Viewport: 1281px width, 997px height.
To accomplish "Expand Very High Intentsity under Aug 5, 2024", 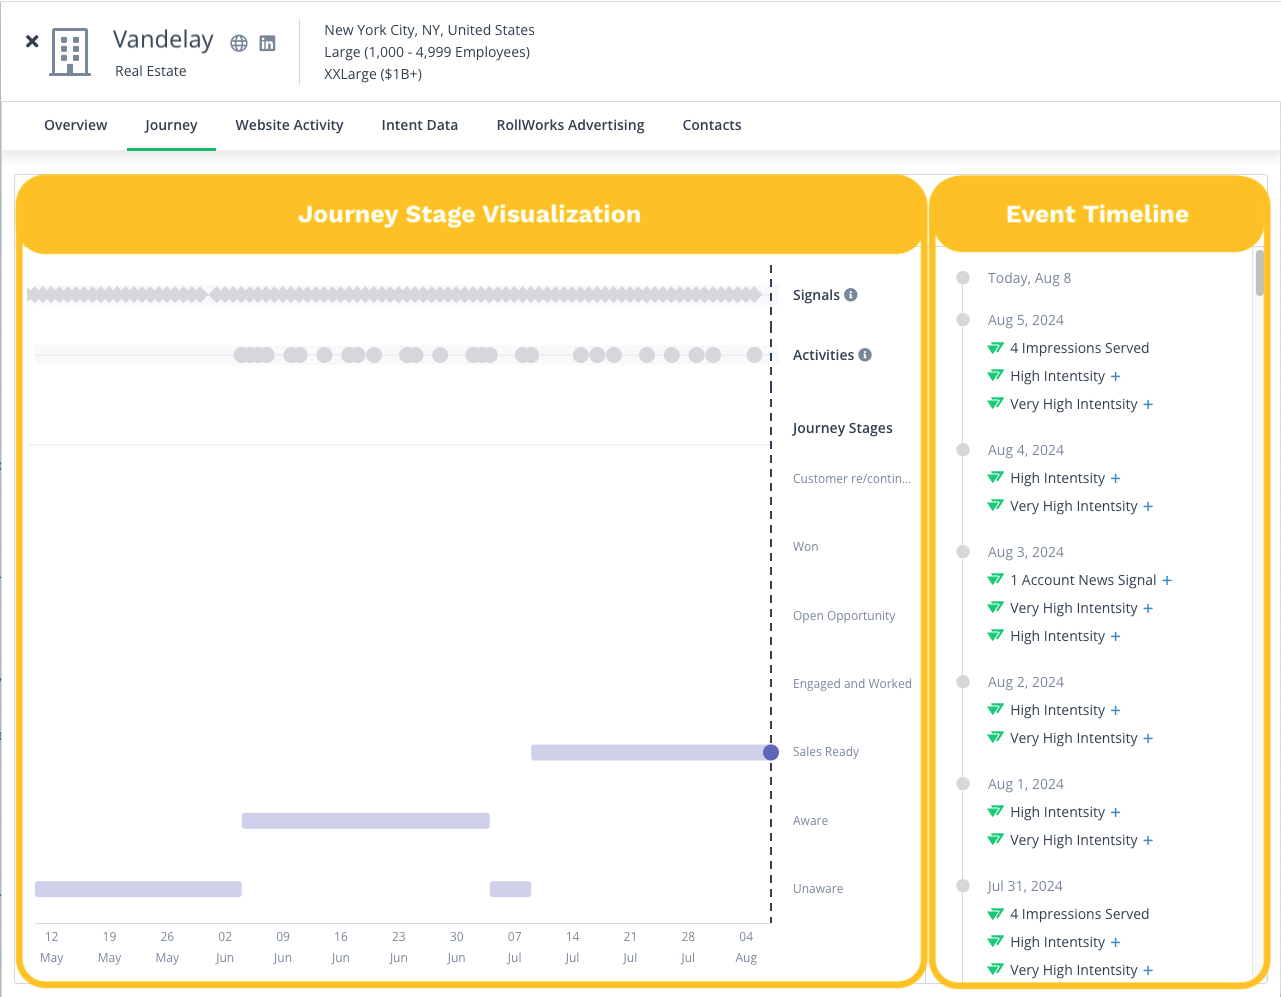I will (1148, 405).
